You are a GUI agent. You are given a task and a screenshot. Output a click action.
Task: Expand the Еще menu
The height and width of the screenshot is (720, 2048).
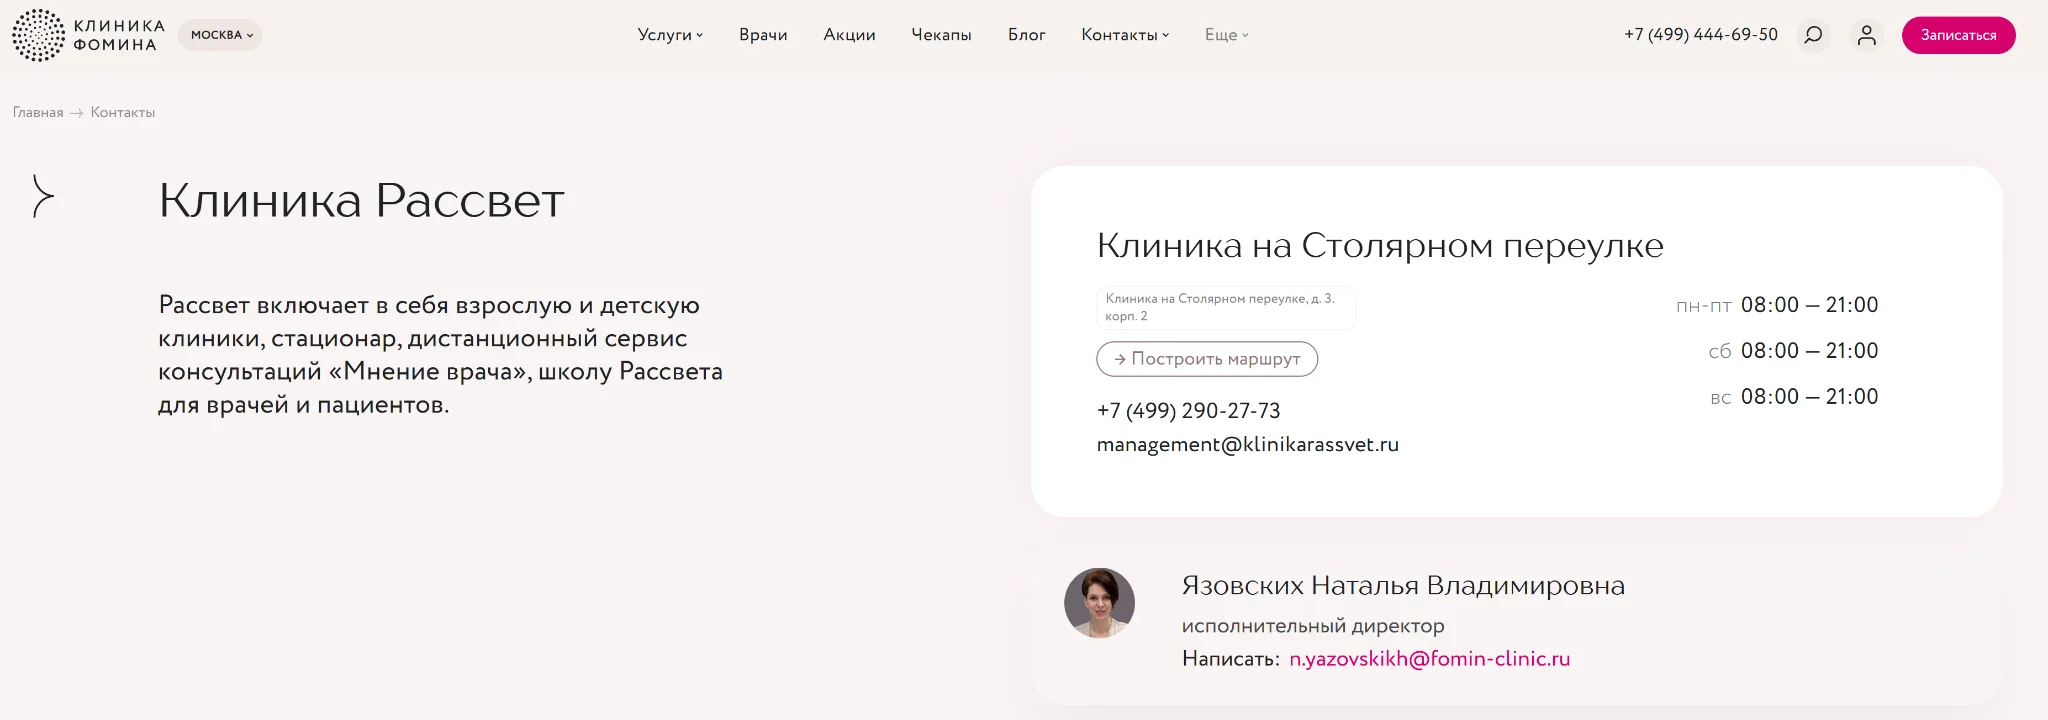pos(1226,35)
